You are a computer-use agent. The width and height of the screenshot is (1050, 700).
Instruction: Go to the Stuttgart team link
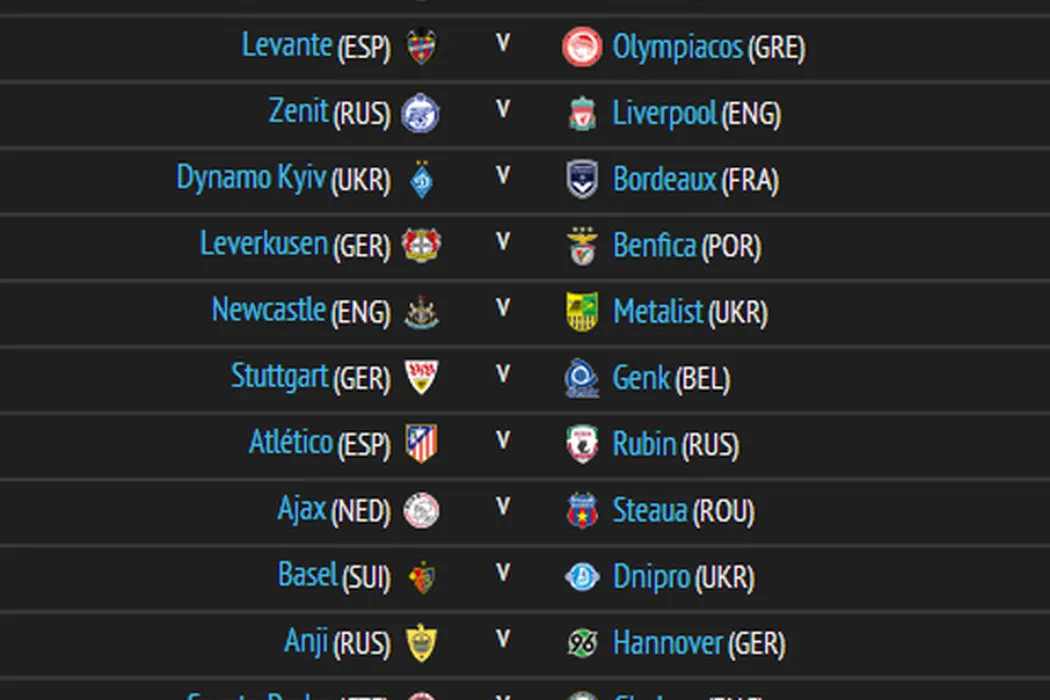pyautogui.click(x=280, y=377)
